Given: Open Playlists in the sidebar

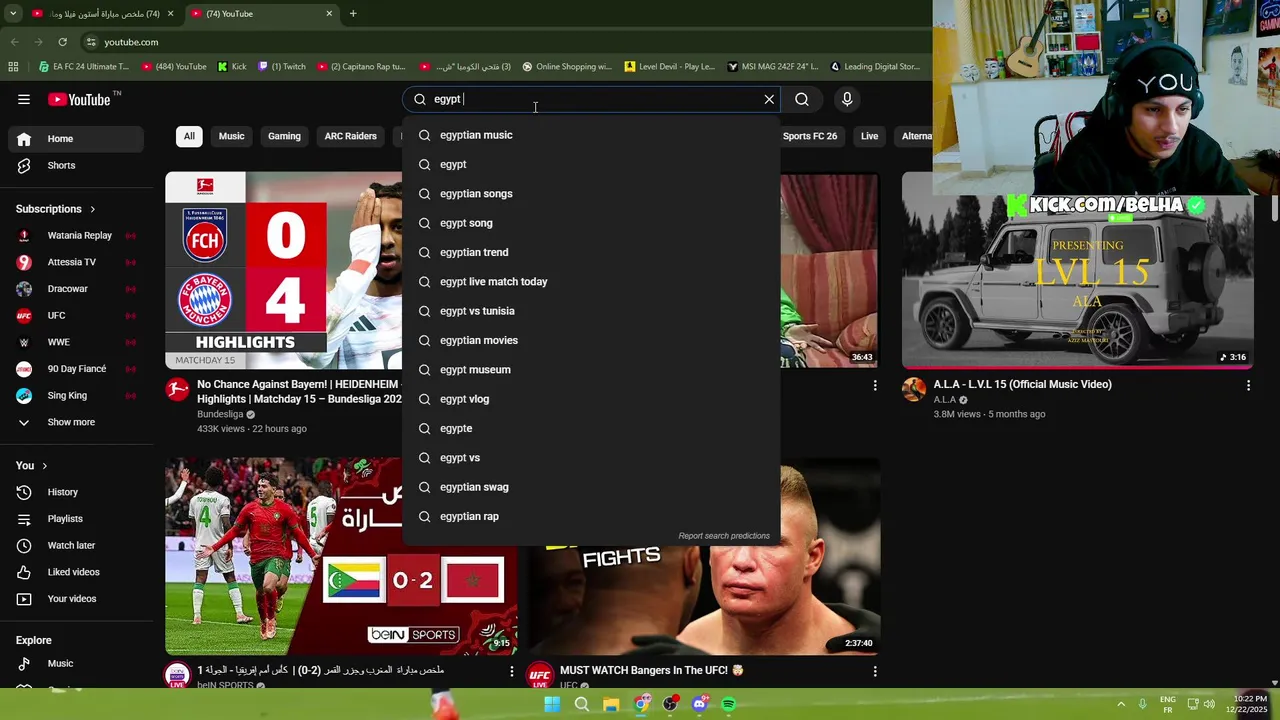Looking at the screenshot, I should coord(76,519).
